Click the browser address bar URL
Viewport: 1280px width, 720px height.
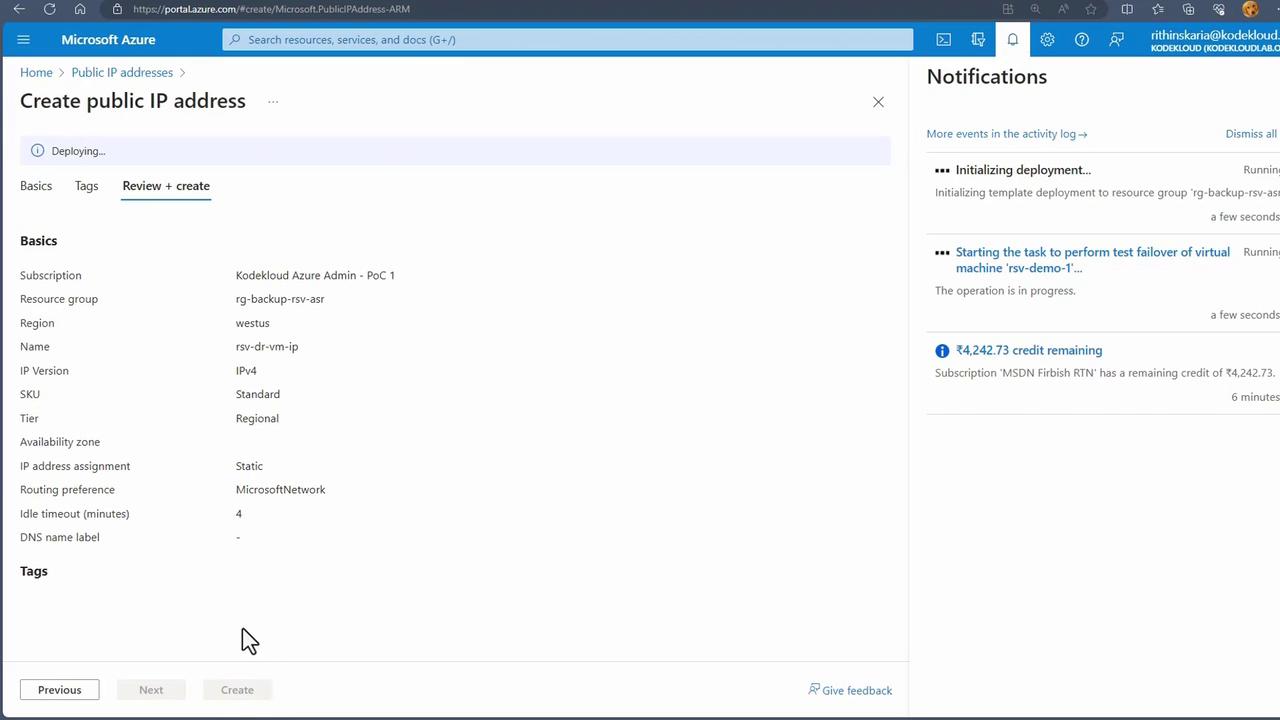click(x=271, y=9)
